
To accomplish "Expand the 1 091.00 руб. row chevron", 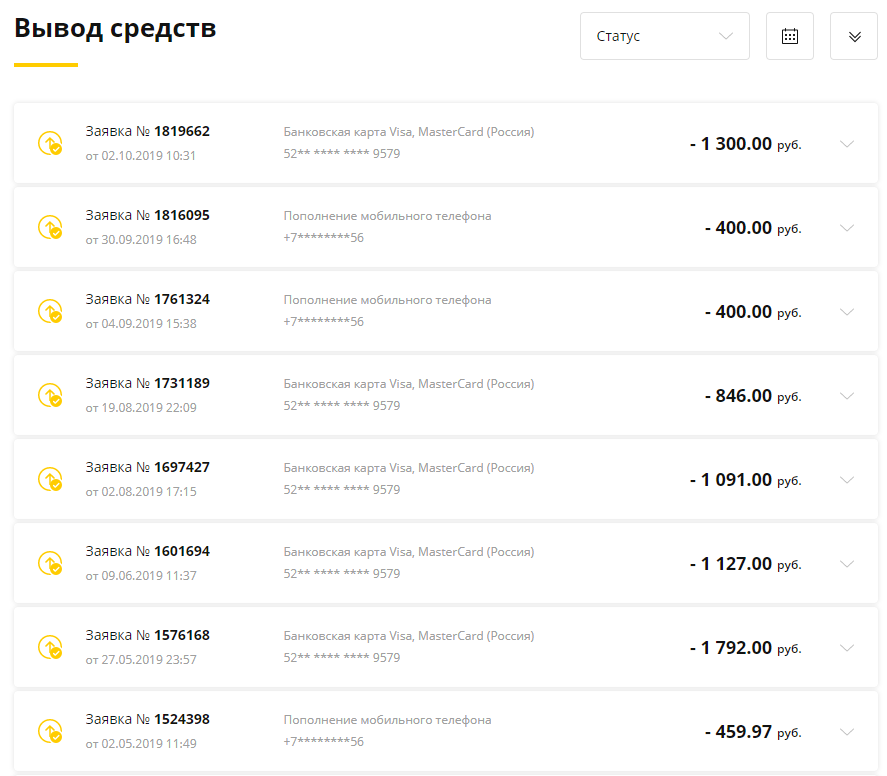I will [x=847, y=480].
